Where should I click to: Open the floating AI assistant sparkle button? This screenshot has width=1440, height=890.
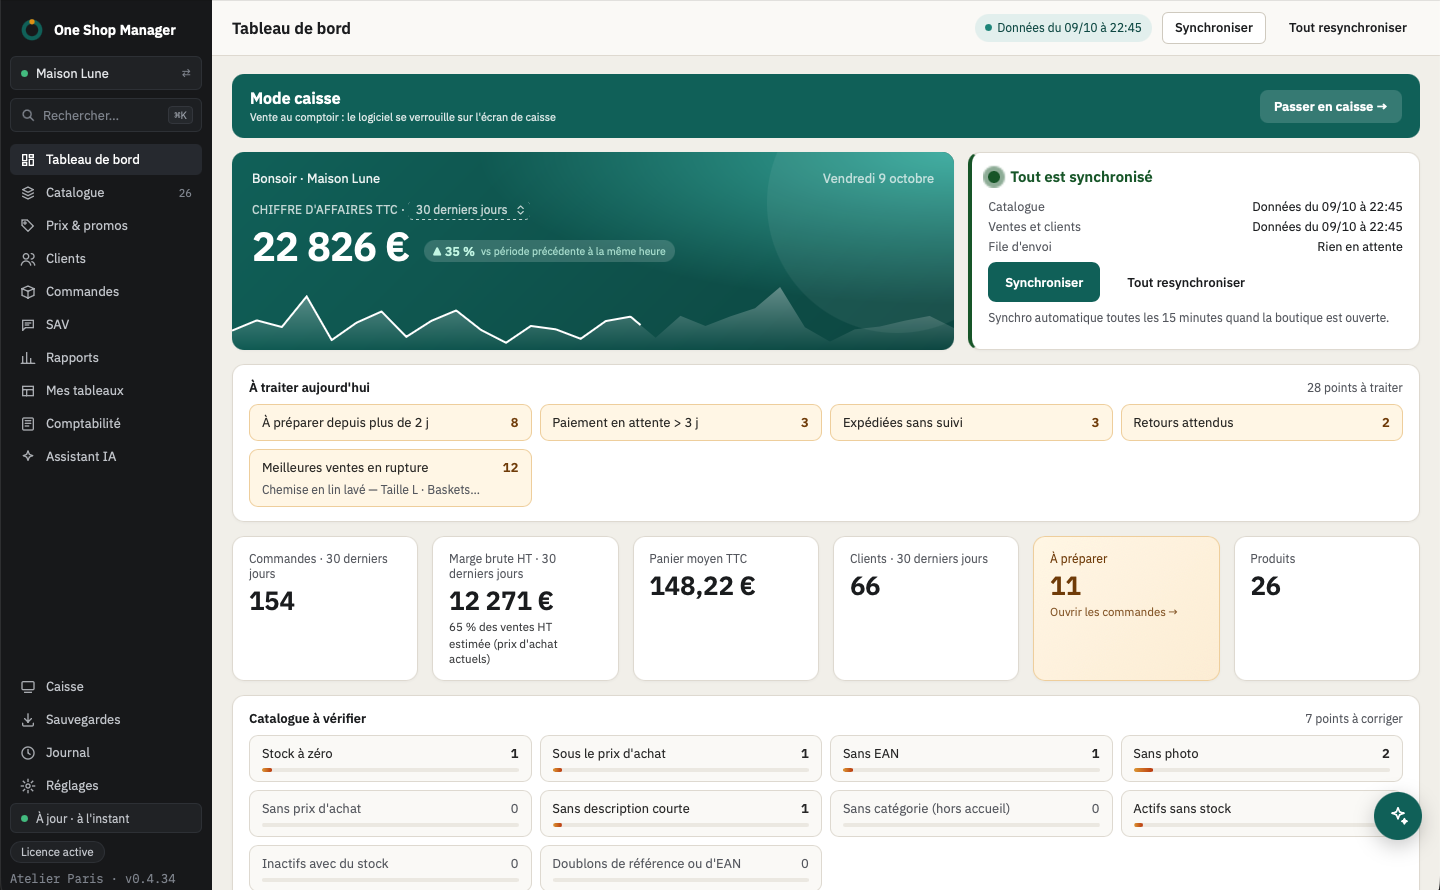(x=1398, y=815)
